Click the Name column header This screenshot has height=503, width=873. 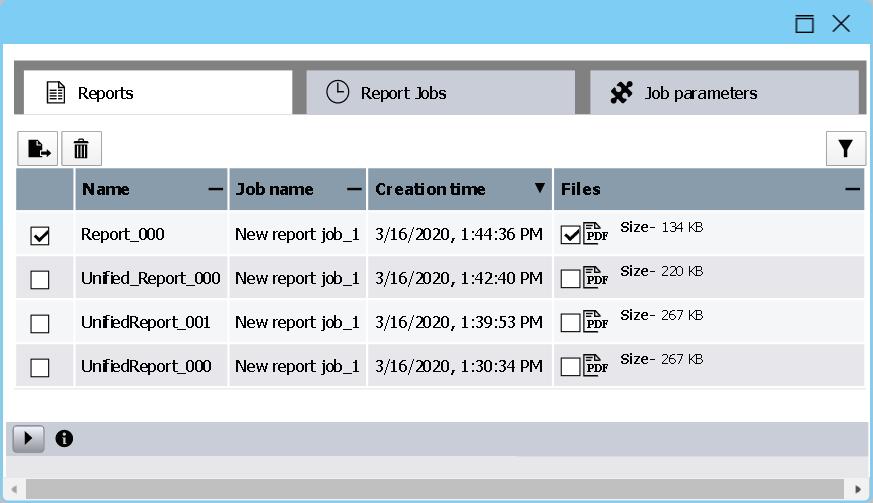pos(151,189)
